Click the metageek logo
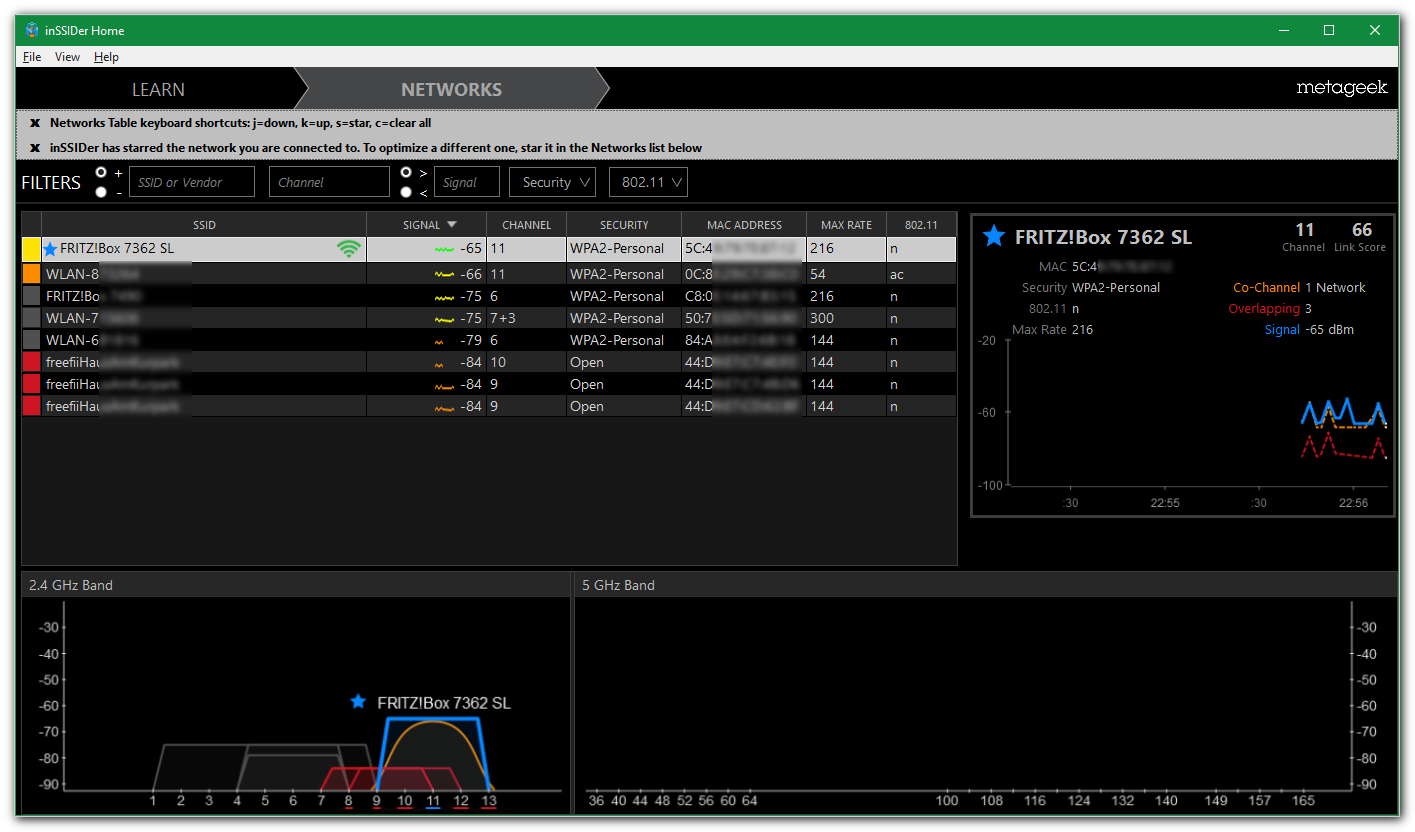Screen dimensions: 1415x832 (x=1342, y=88)
